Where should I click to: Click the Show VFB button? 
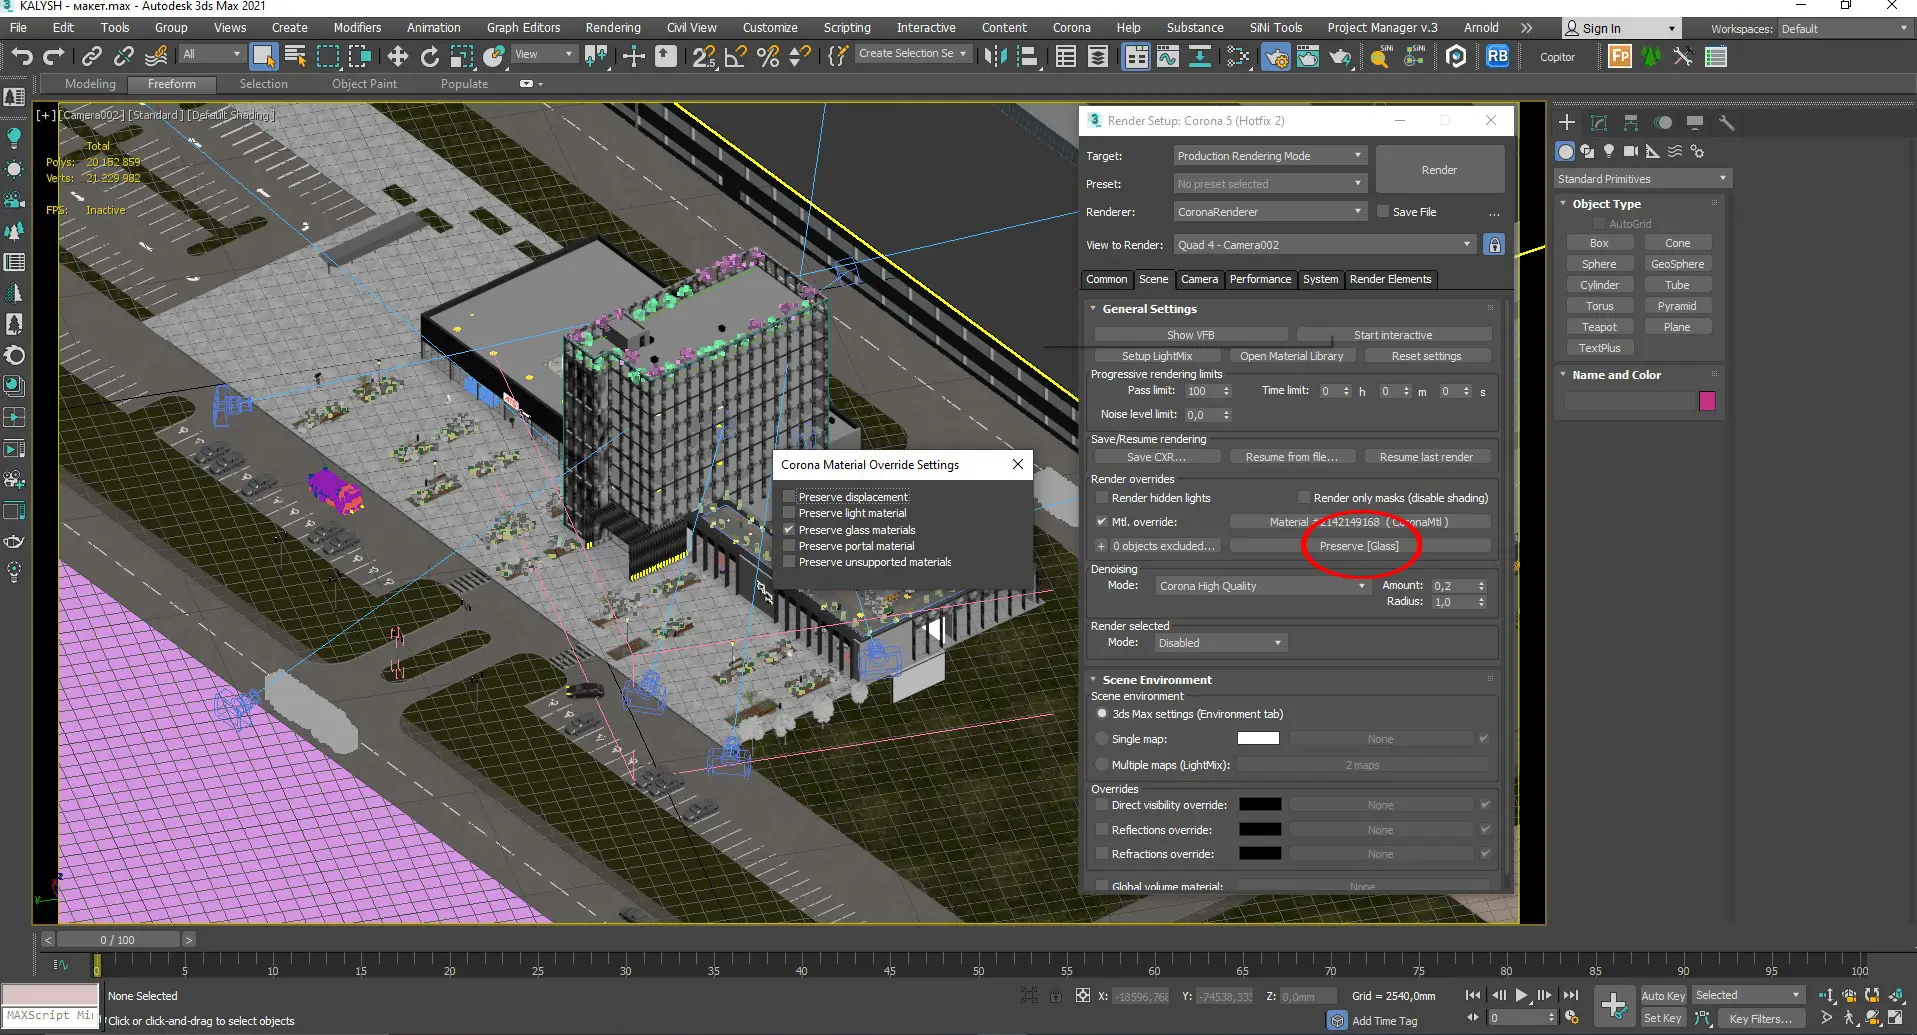[x=1190, y=335]
